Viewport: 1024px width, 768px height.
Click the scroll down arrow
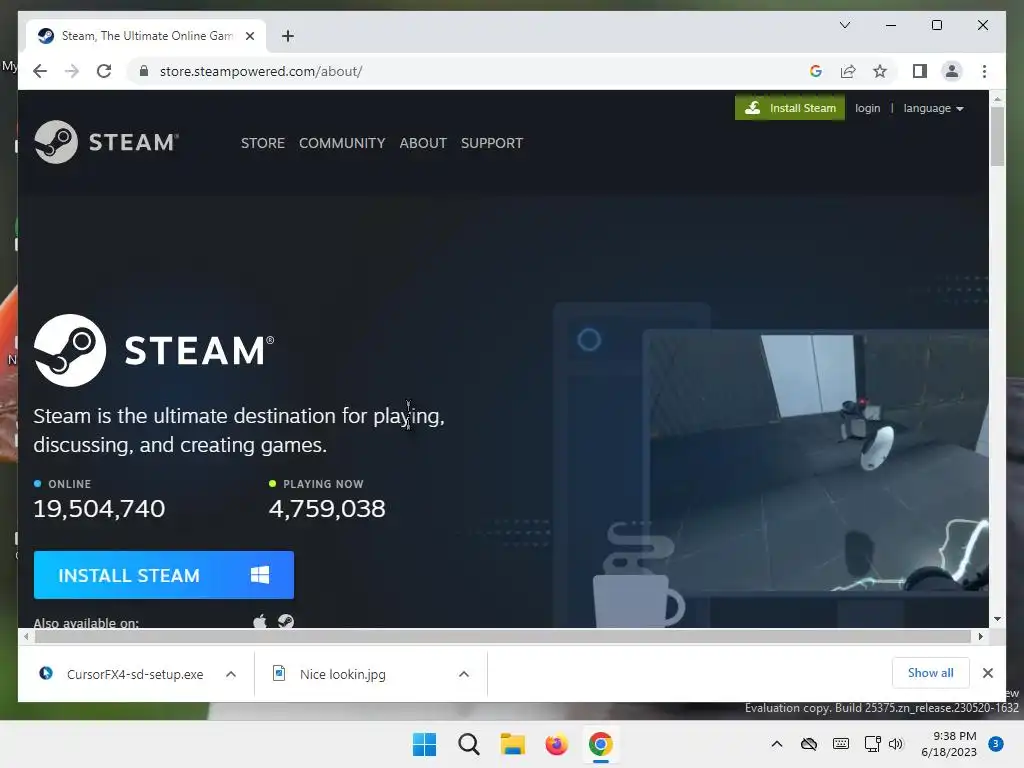[997, 618]
